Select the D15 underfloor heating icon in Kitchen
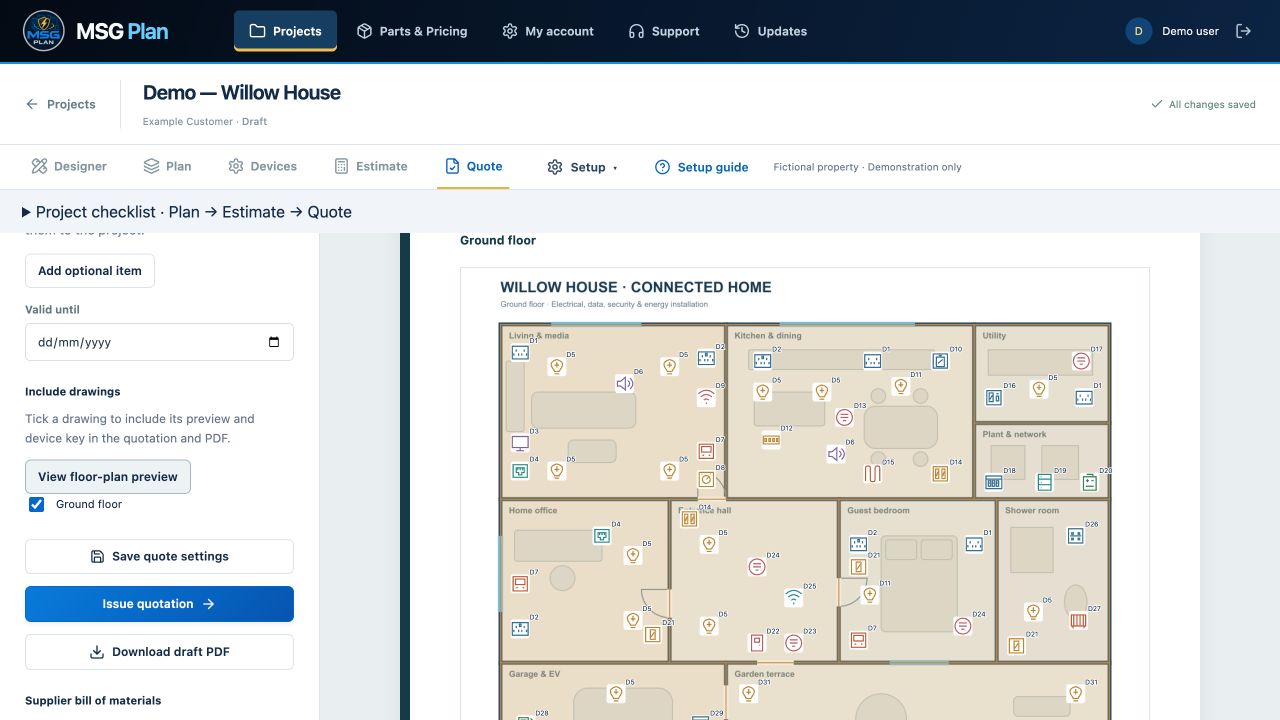Viewport: 1280px width, 720px height. coord(873,473)
